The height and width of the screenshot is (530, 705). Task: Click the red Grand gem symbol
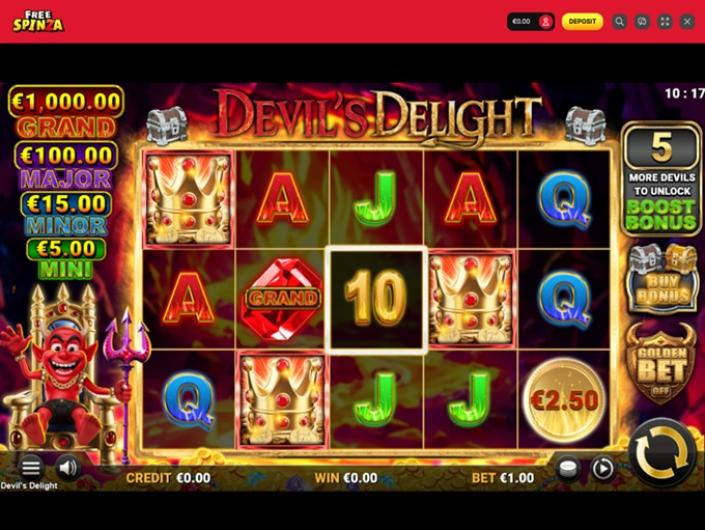[282, 298]
